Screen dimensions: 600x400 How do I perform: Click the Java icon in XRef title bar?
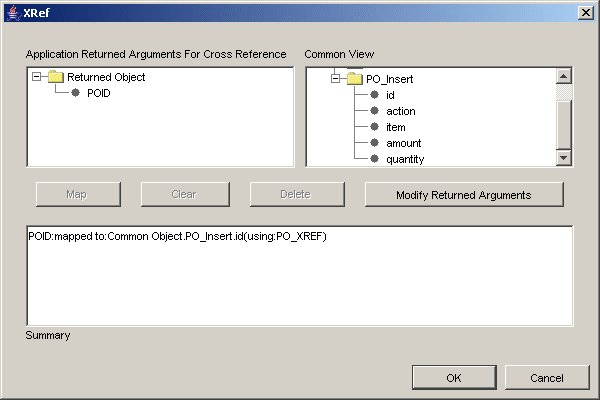click(x=13, y=13)
